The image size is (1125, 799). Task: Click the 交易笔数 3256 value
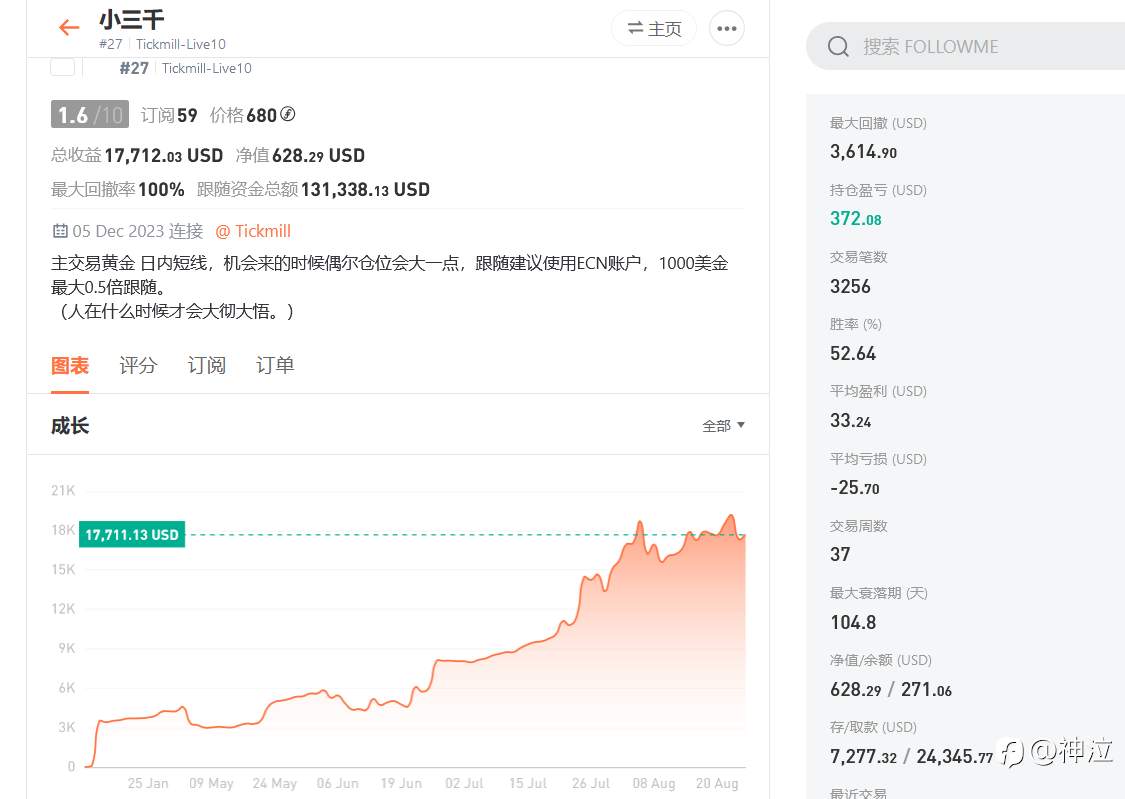tap(850, 286)
